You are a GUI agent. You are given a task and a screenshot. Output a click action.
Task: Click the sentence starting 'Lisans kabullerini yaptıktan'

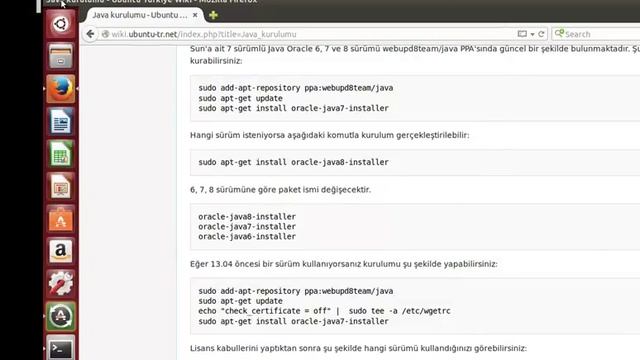[358, 348]
